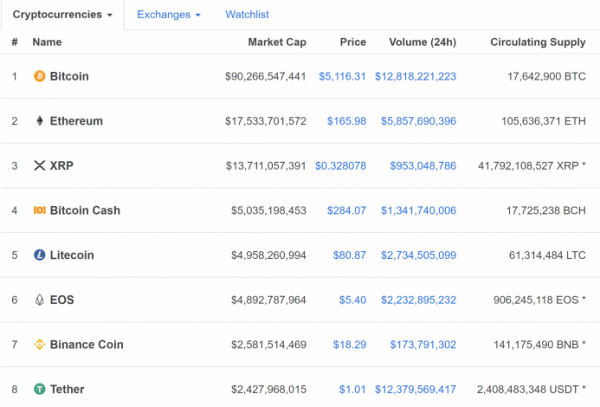This screenshot has height=407, width=600.
Task: Click EOS volume $2,232,895,232
Action: (418, 300)
